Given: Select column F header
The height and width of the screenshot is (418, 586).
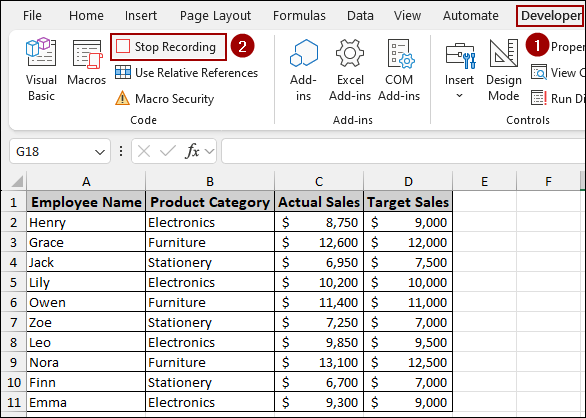Looking at the screenshot, I should coord(548,181).
